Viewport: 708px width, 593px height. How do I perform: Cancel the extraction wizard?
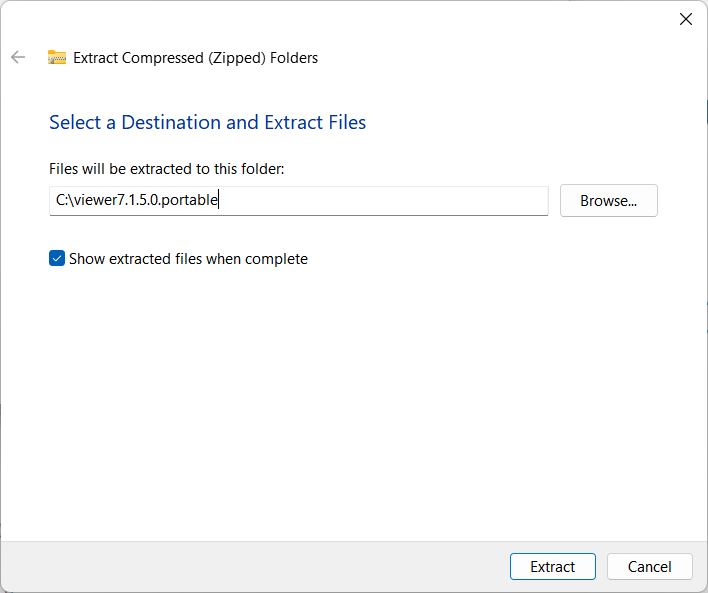pyautogui.click(x=649, y=567)
